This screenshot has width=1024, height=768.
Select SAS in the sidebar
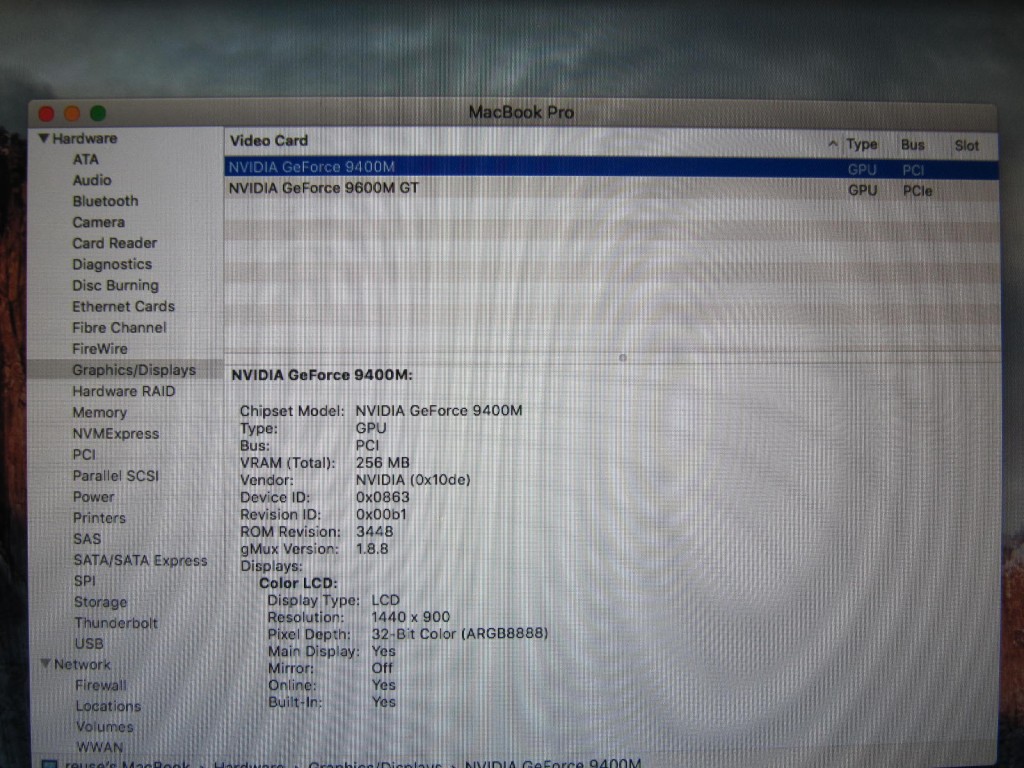click(x=88, y=539)
